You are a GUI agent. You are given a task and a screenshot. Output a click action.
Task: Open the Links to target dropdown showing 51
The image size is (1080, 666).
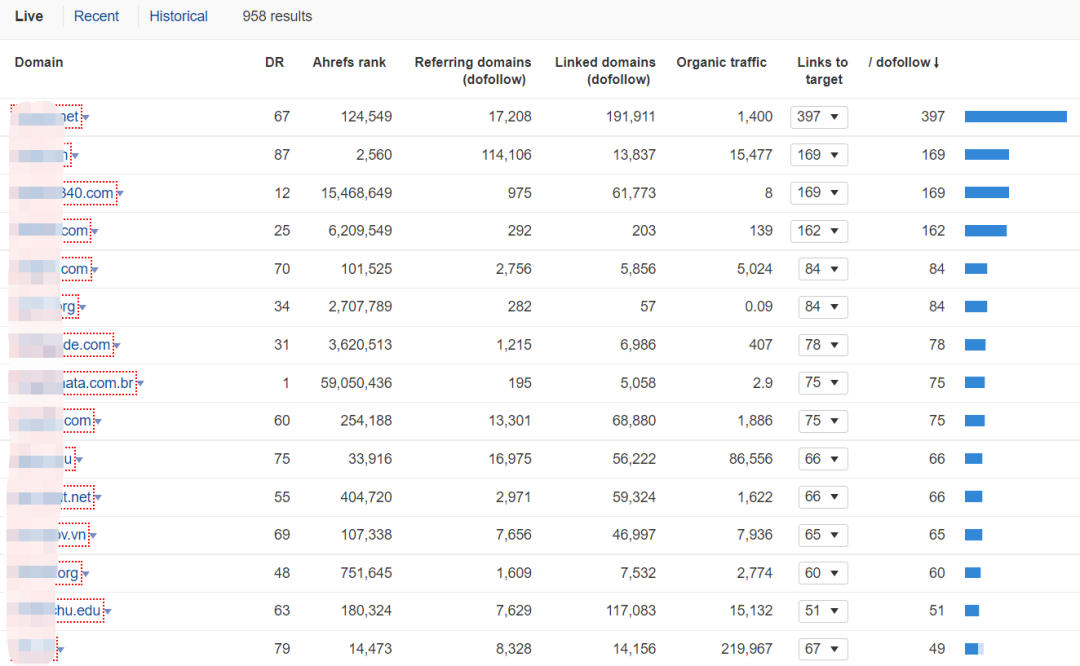[822, 611]
